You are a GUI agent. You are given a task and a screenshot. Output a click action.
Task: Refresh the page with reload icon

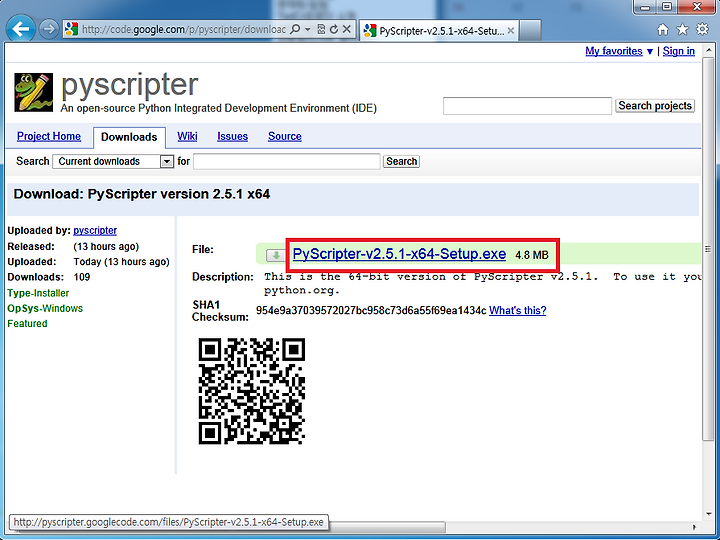click(x=334, y=29)
